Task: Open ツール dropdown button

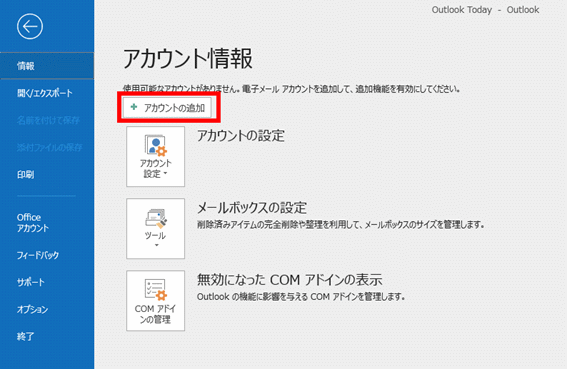Action: point(155,228)
